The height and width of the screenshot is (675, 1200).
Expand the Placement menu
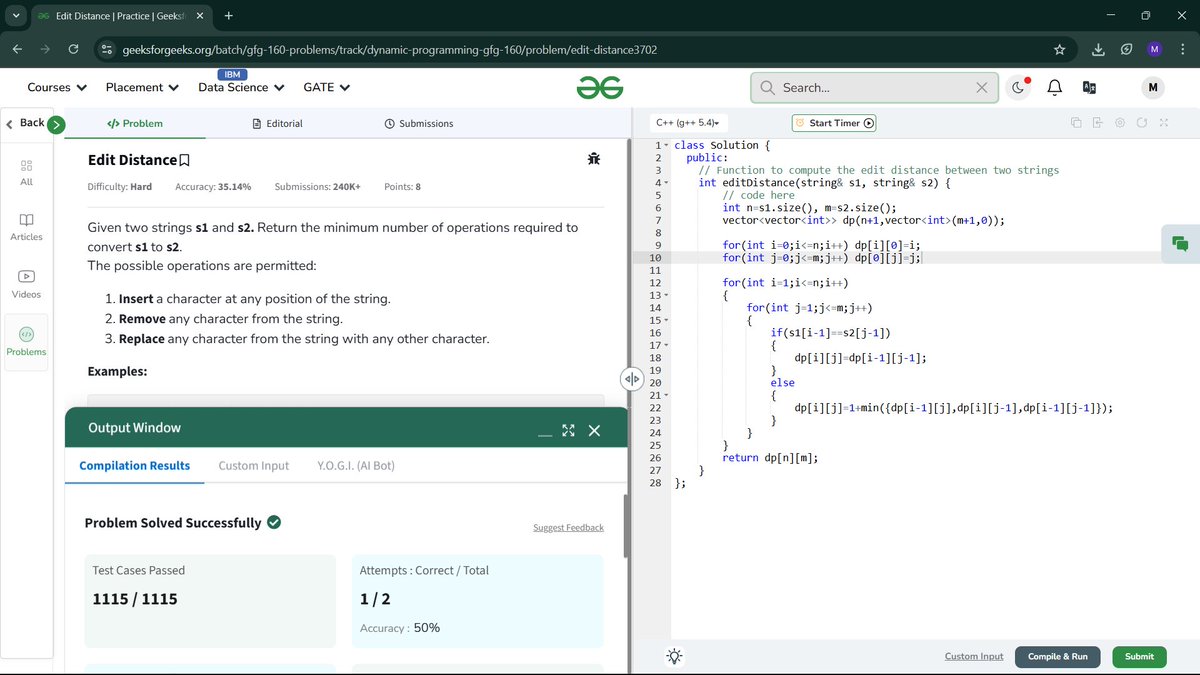point(142,88)
